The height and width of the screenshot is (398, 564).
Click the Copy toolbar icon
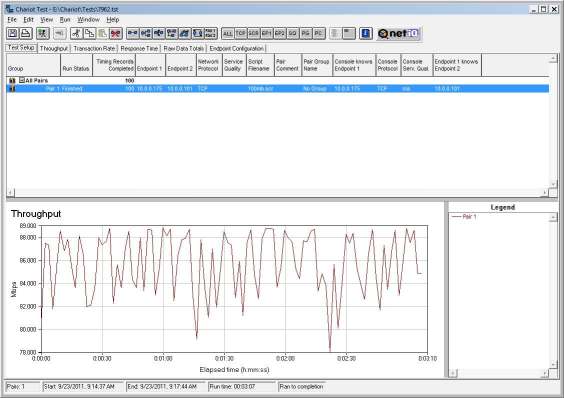pyautogui.click(x=89, y=33)
